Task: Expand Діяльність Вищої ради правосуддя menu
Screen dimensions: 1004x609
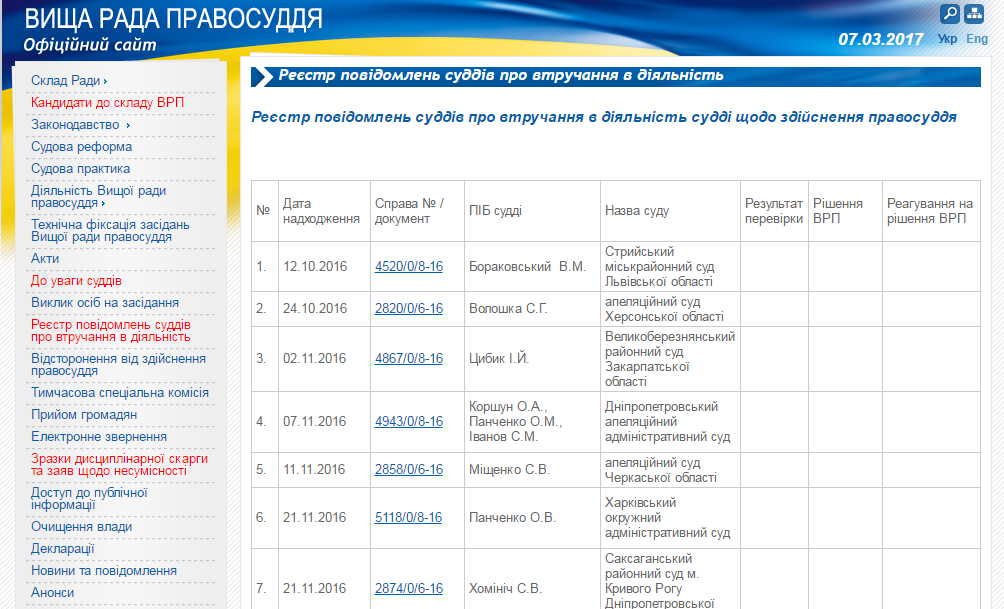Action: pyautogui.click(x=98, y=196)
